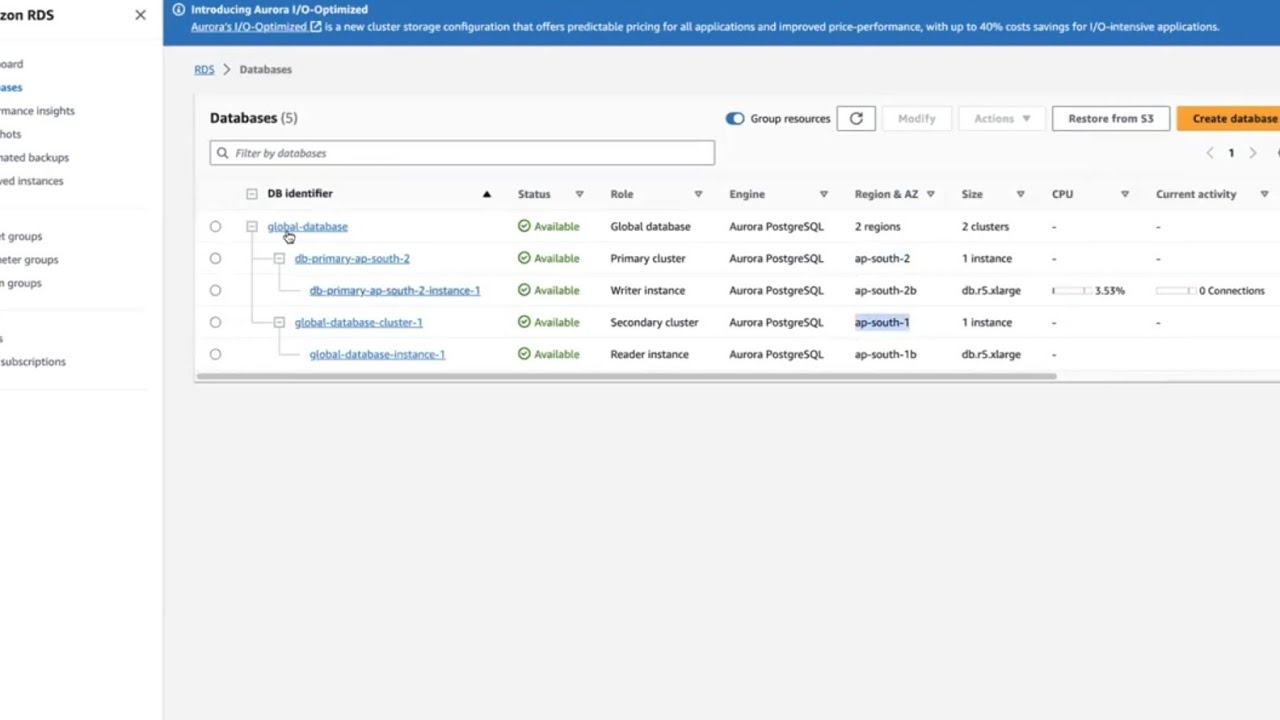Select the radio button for global-database-instance-1
1280x720 pixels.
[x=215, y=354]
